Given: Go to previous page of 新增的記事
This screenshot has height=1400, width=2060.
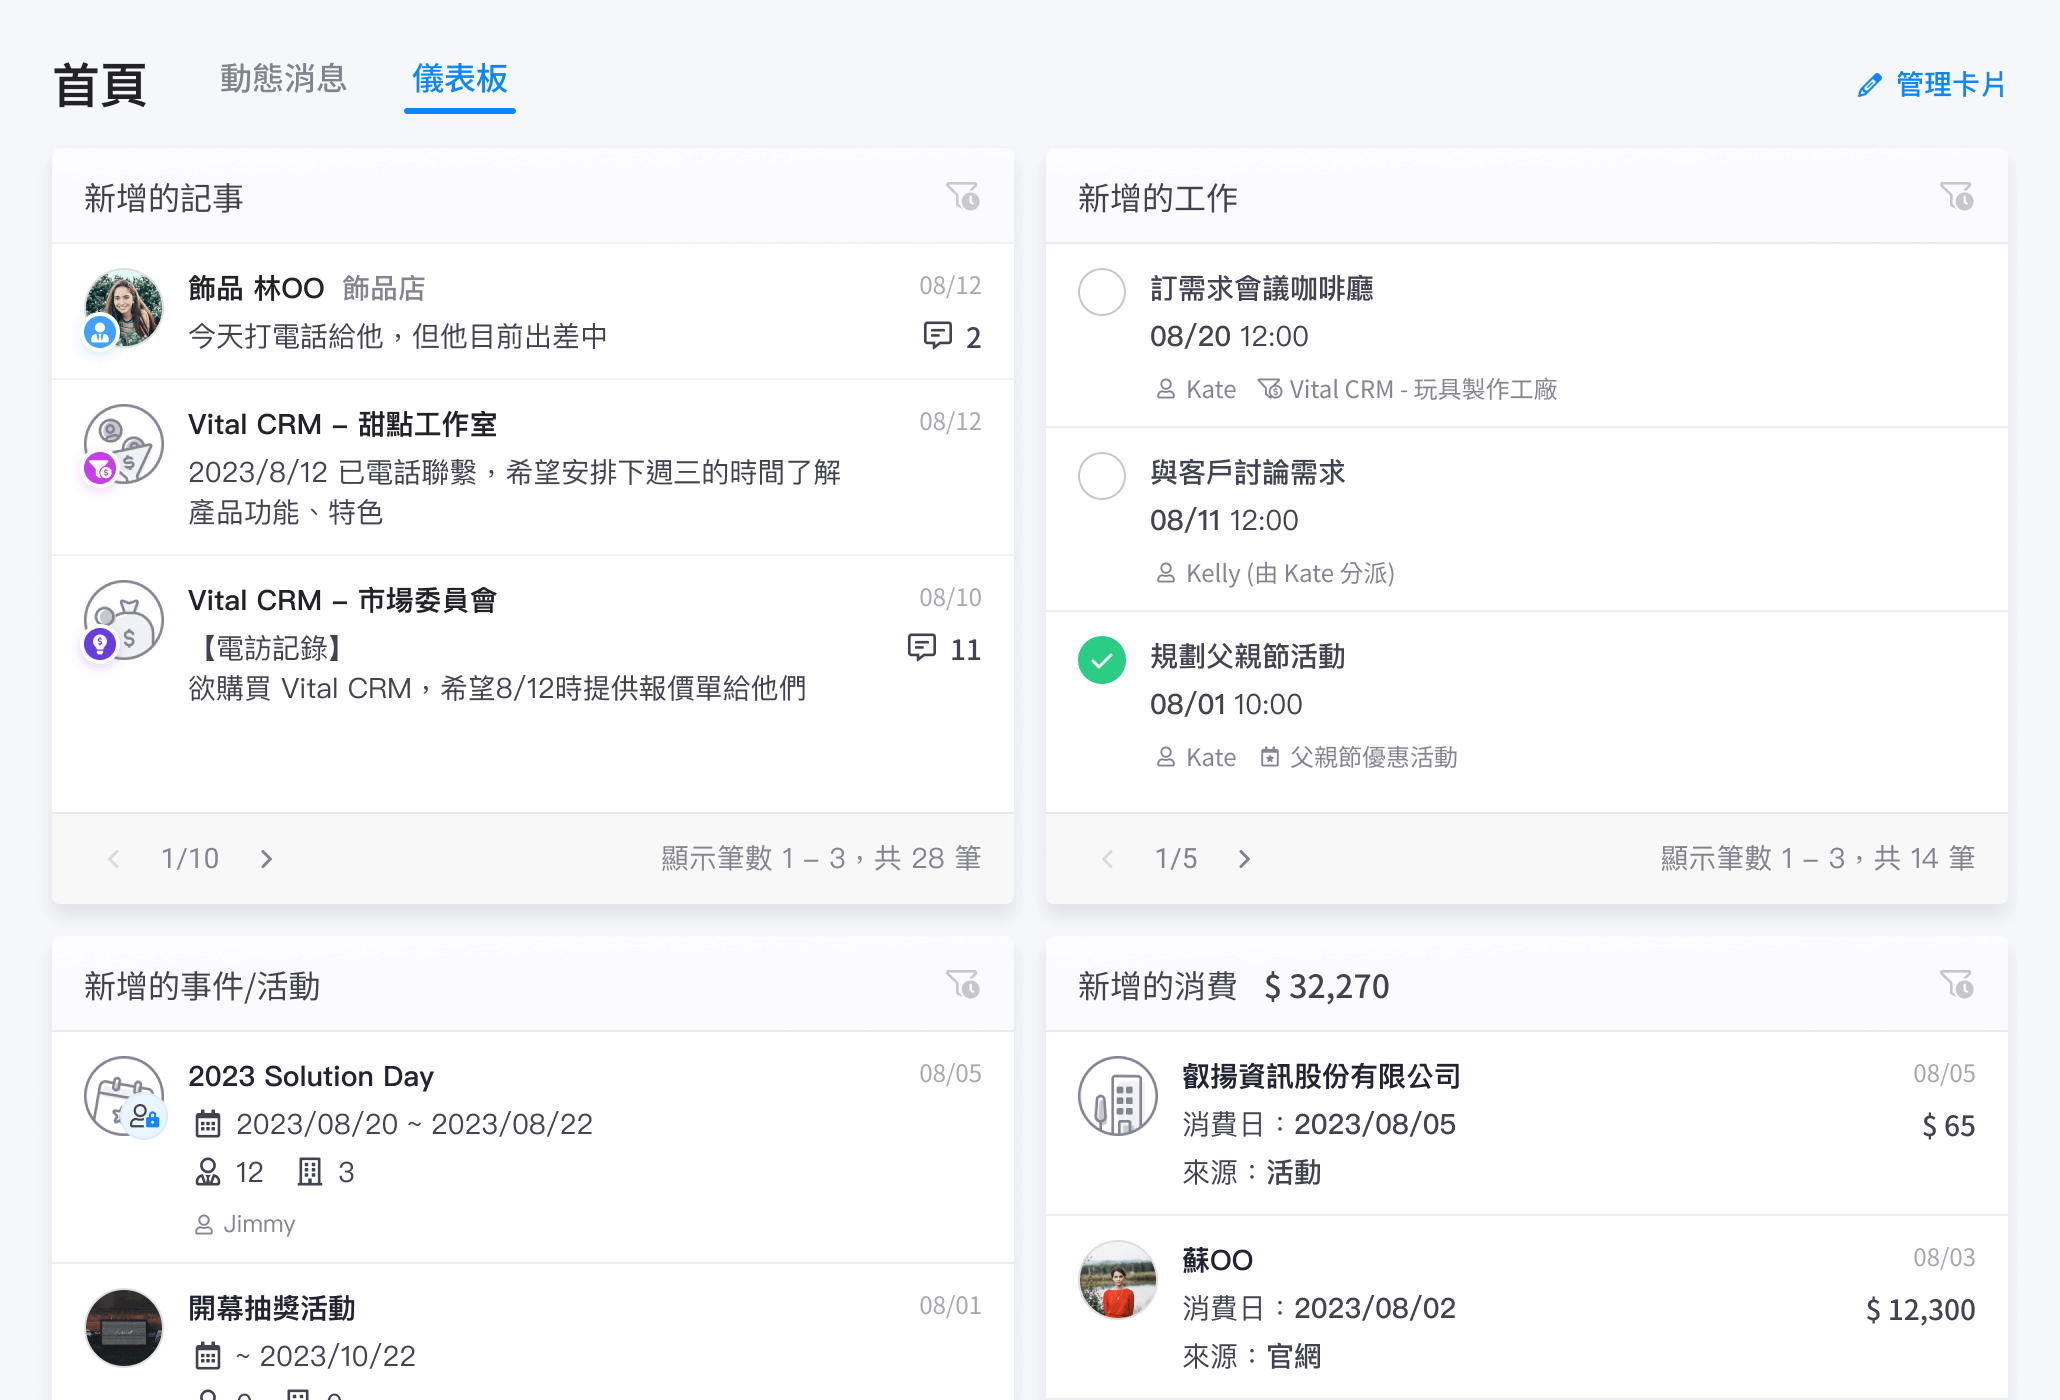Looking at the screenshot, I should click(114, 859).
